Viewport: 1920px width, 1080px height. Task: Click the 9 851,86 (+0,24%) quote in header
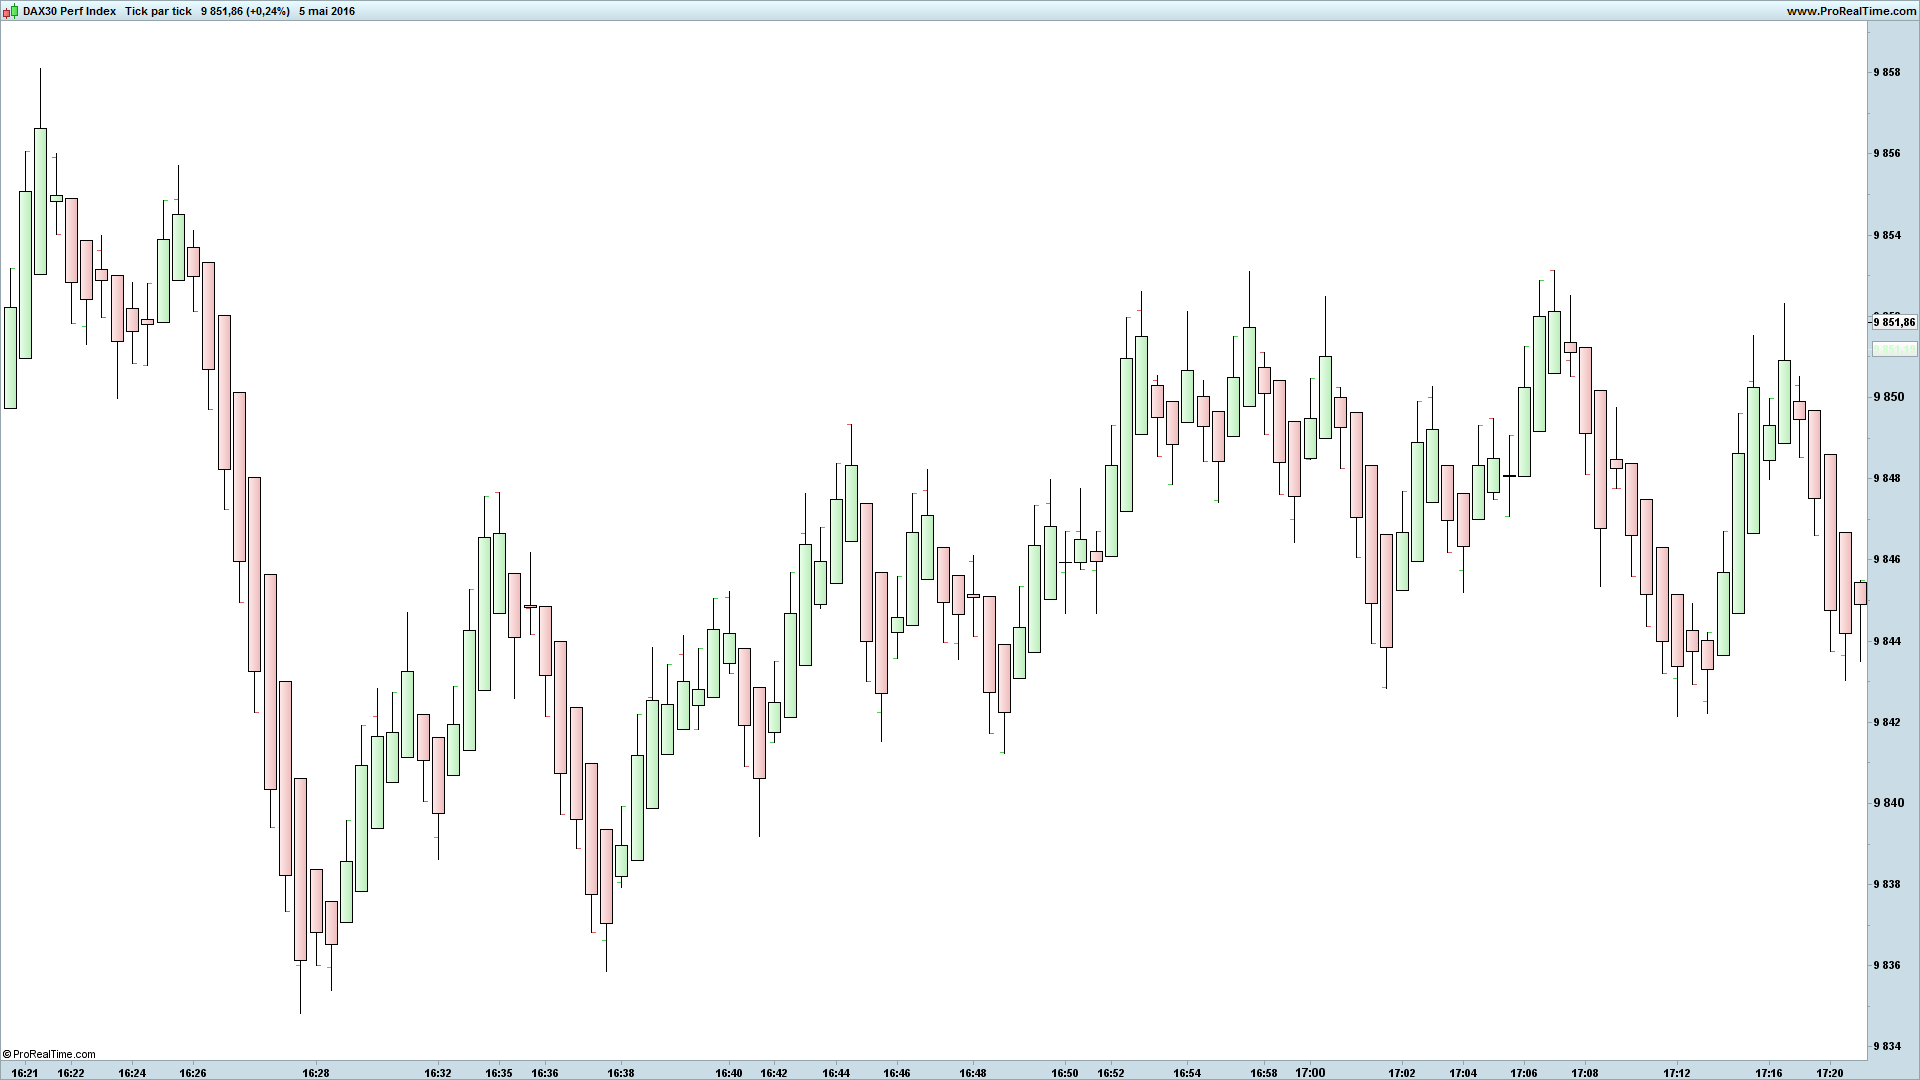245,11
